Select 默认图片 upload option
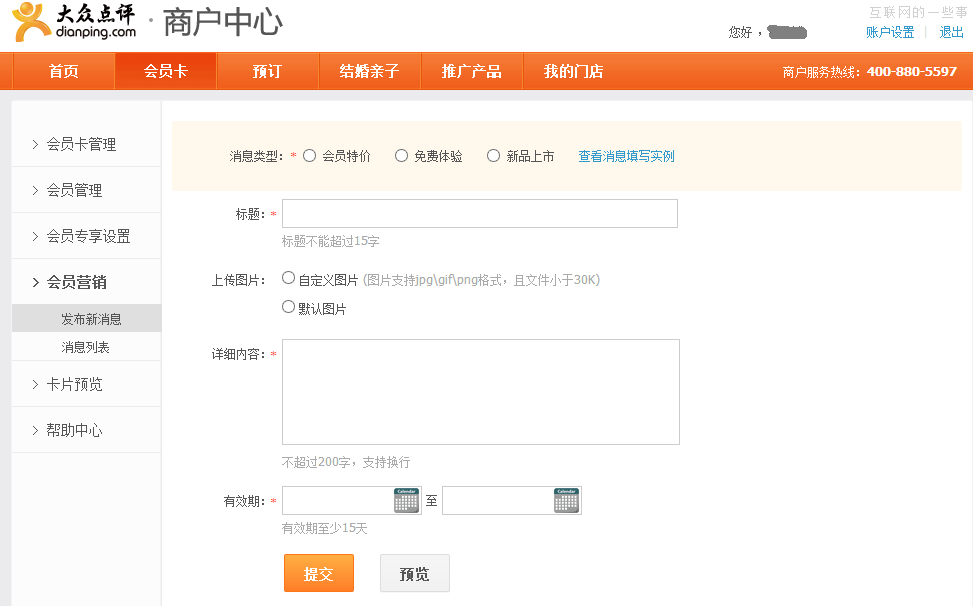This screenshot has height=606, width=973. pos(288,306)
